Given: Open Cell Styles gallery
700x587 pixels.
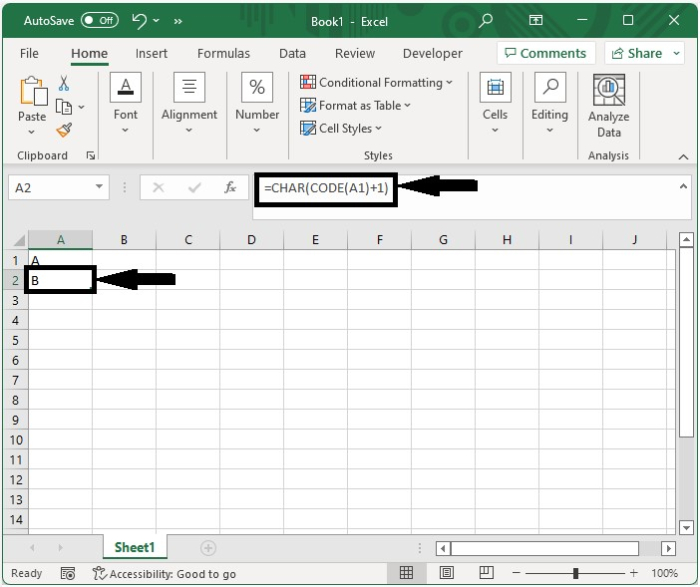Looking at the screenshot, I should (x=341, y=129).
